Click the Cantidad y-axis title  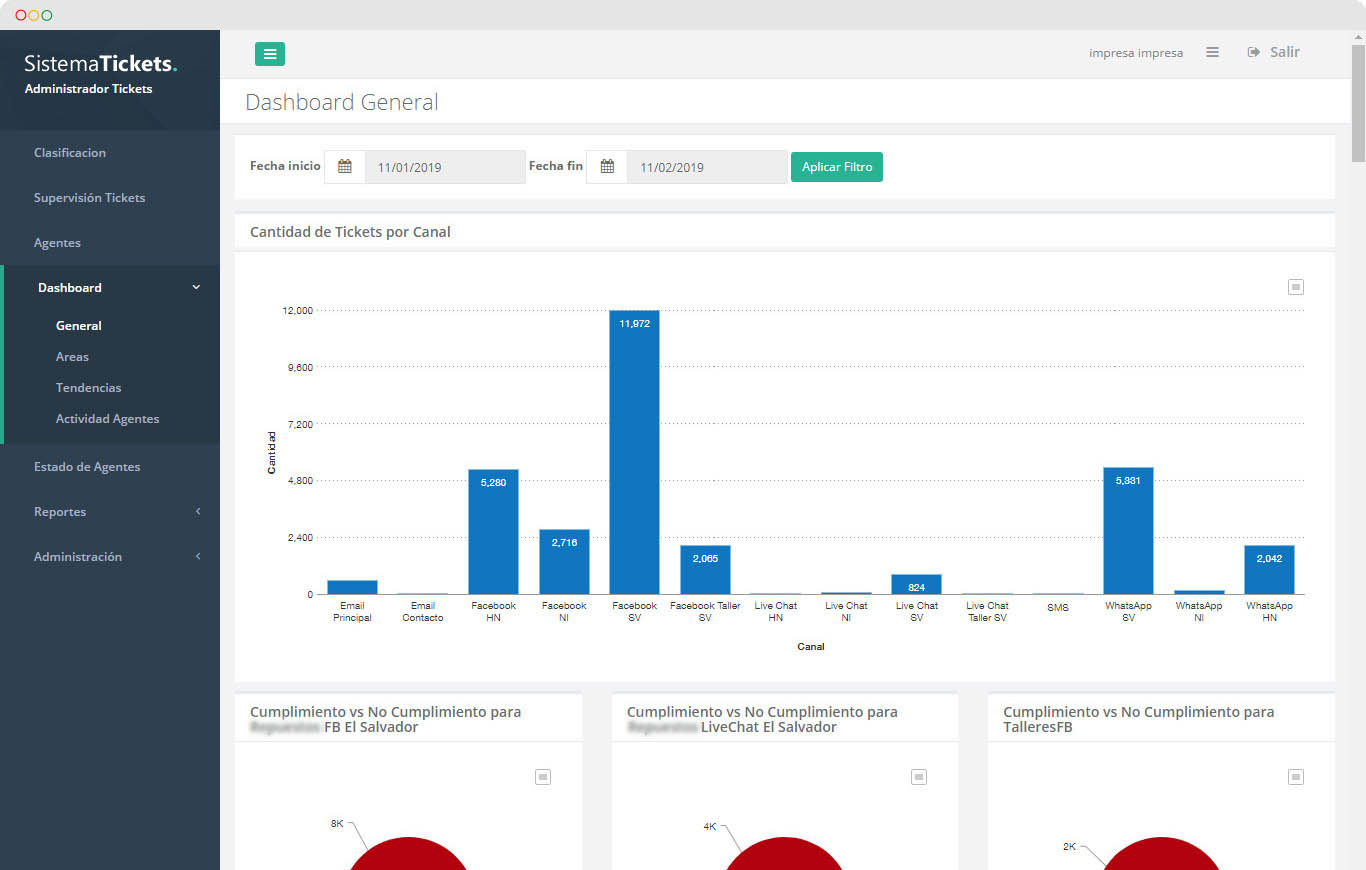point(272,452)
